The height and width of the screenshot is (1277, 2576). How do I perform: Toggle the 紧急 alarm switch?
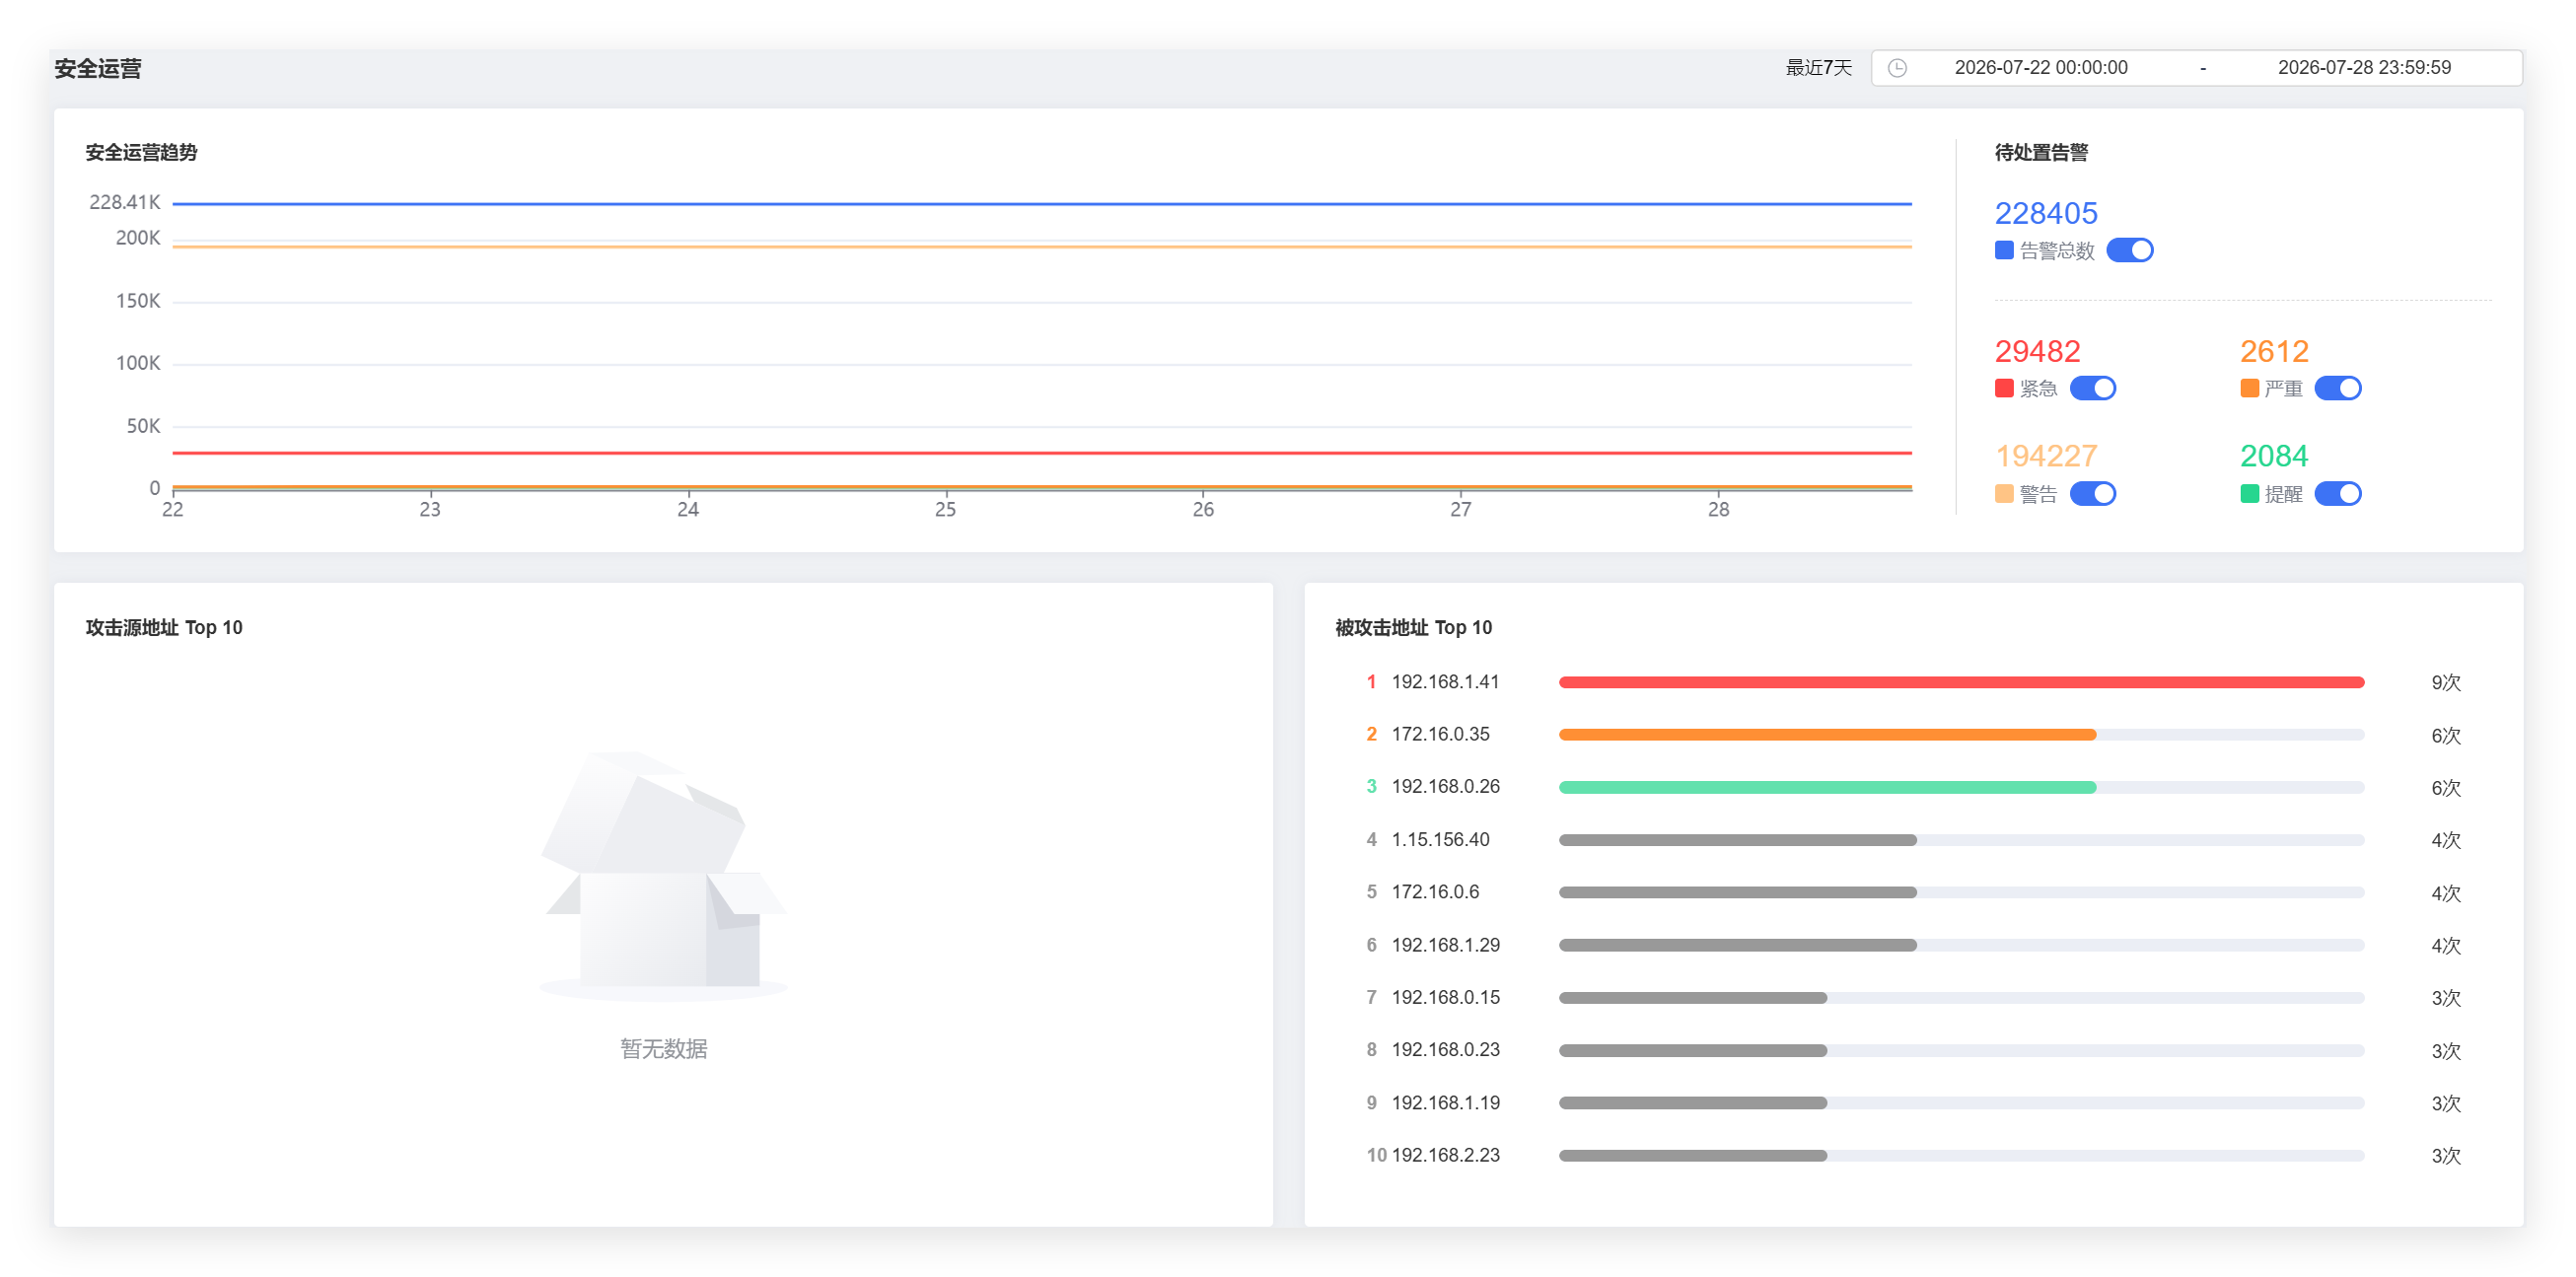2092,388
